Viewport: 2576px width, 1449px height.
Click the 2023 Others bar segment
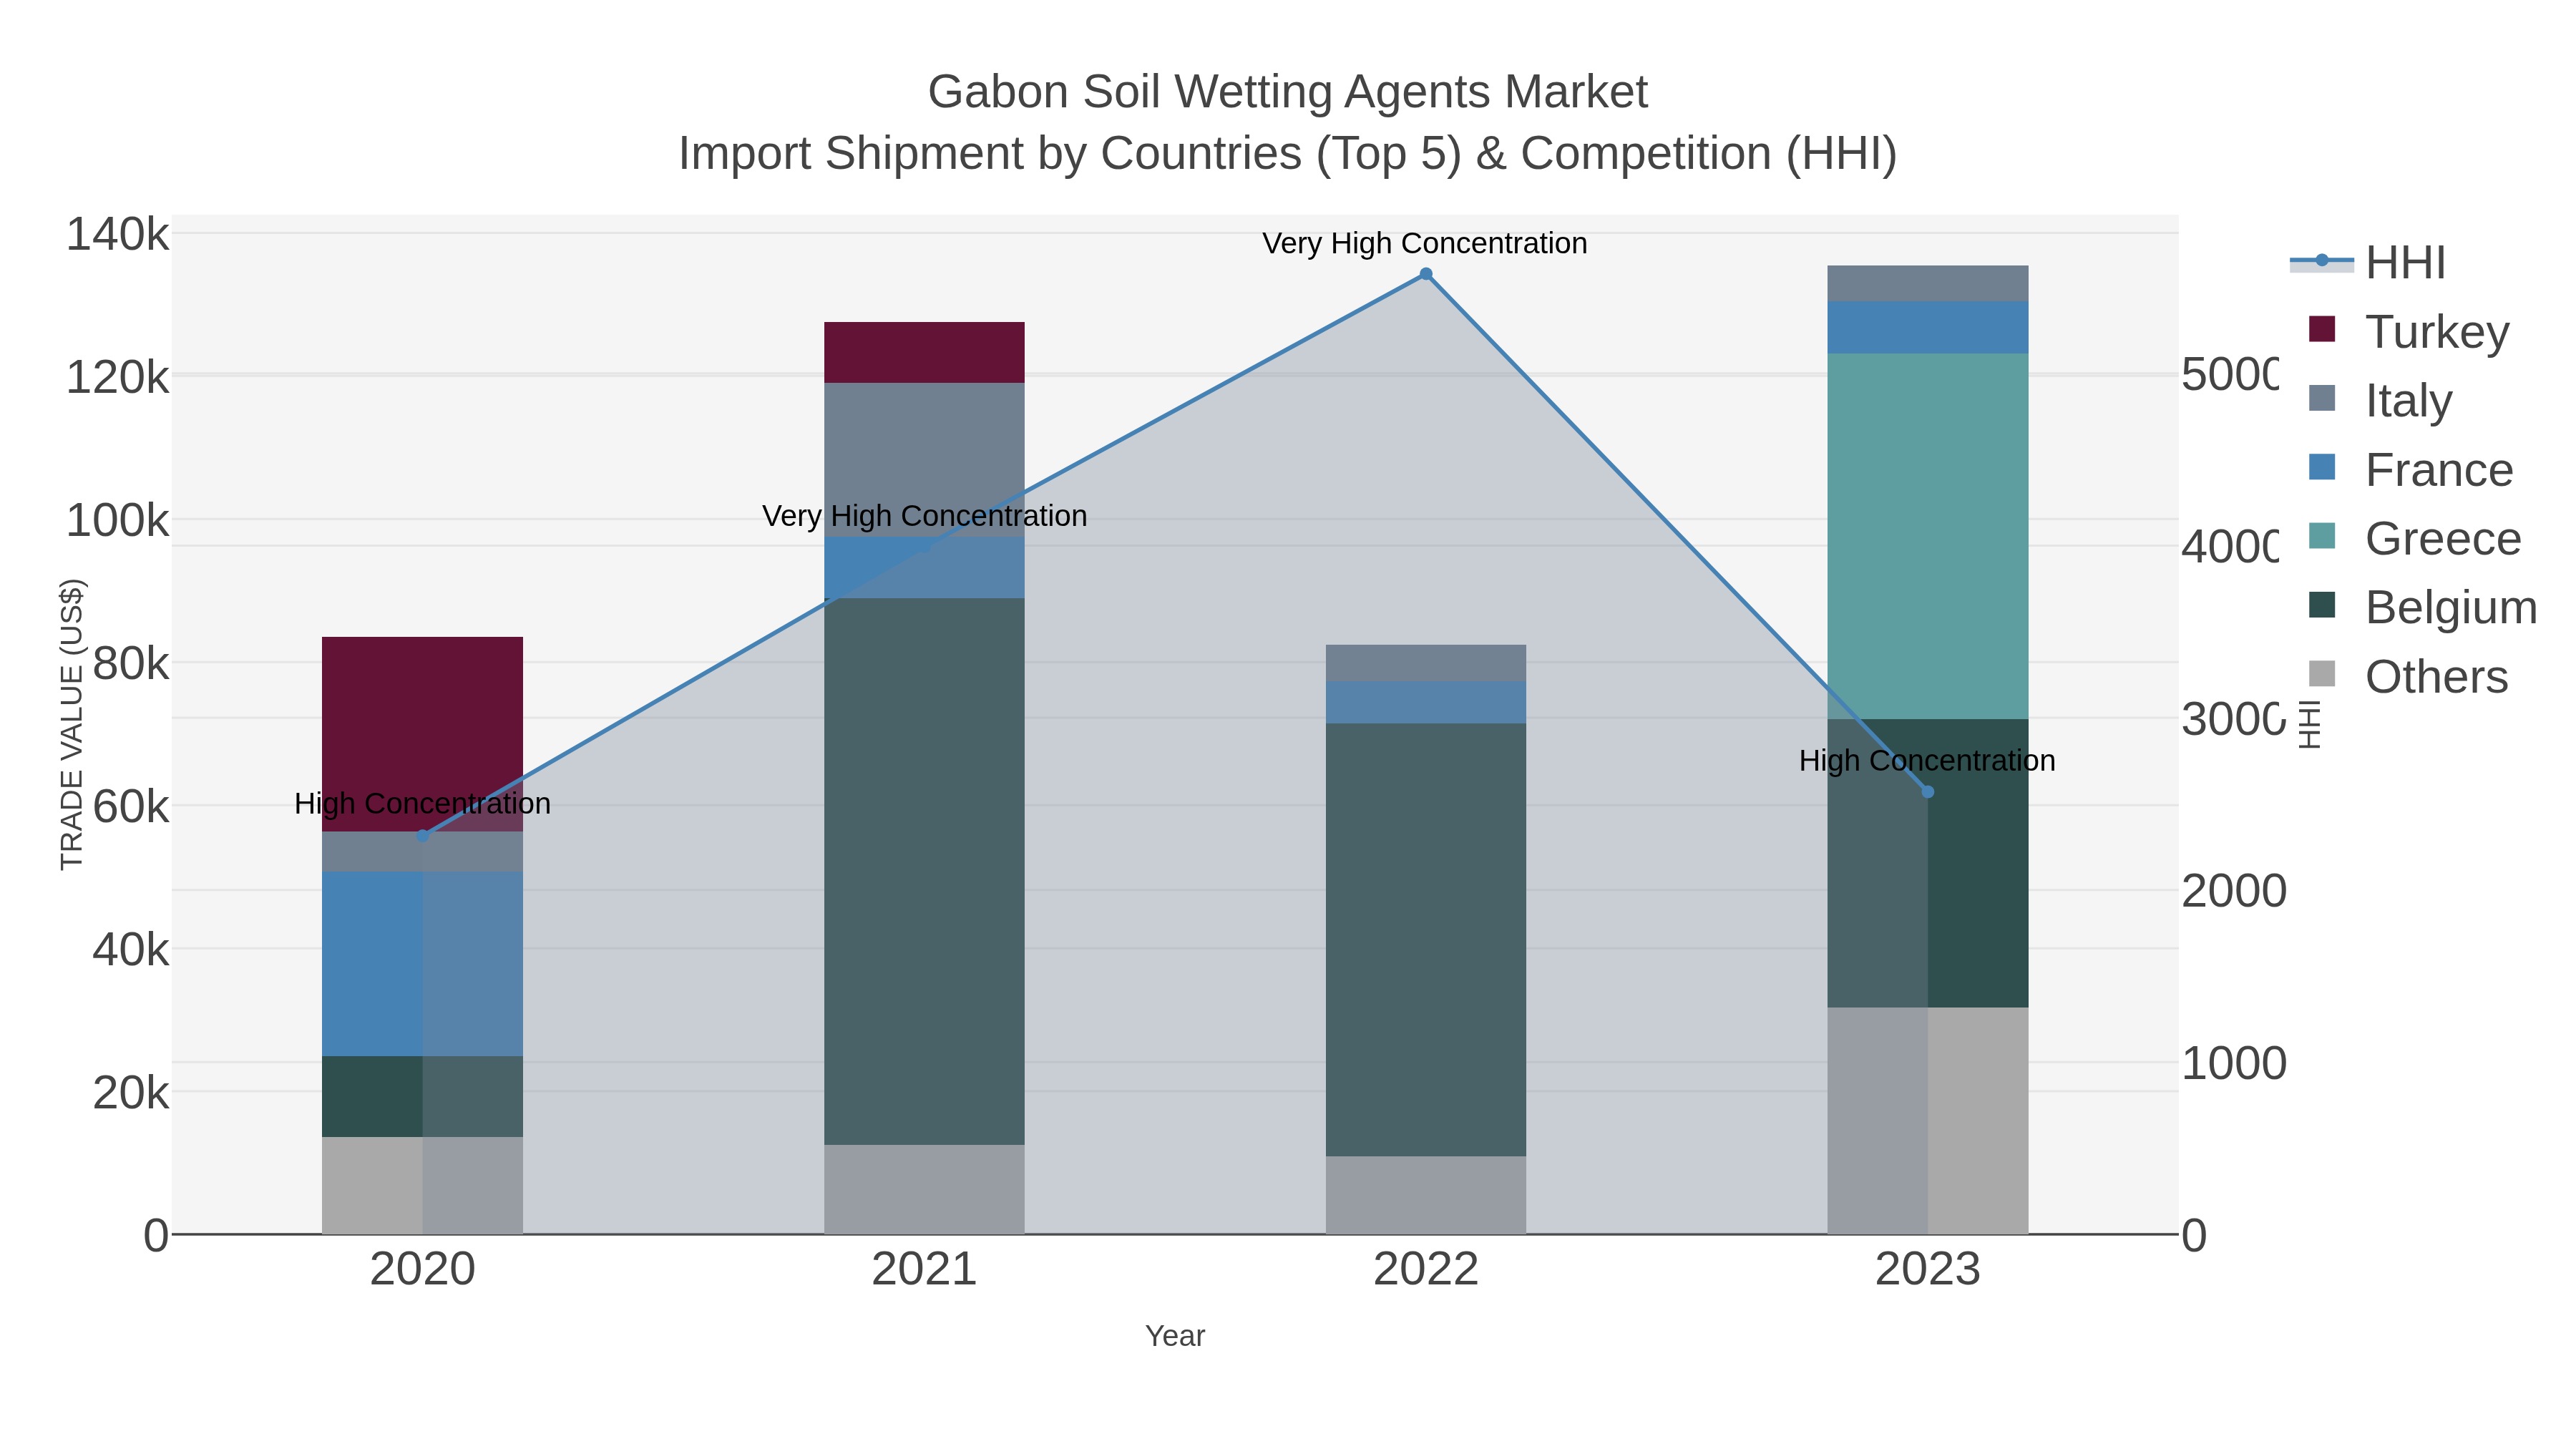[1928, 1121]
